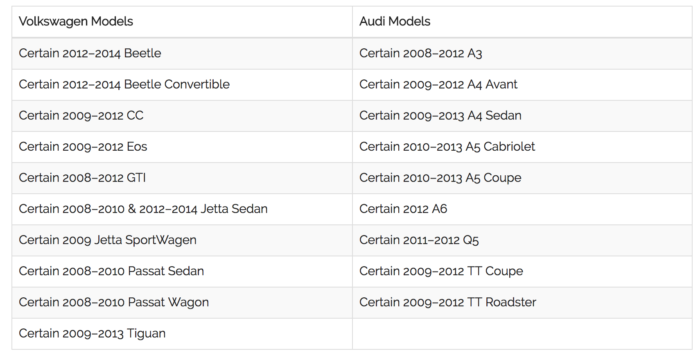700x360 pixels.
Task: Click the Audi Models column header
Action: [x=522, y=21]
